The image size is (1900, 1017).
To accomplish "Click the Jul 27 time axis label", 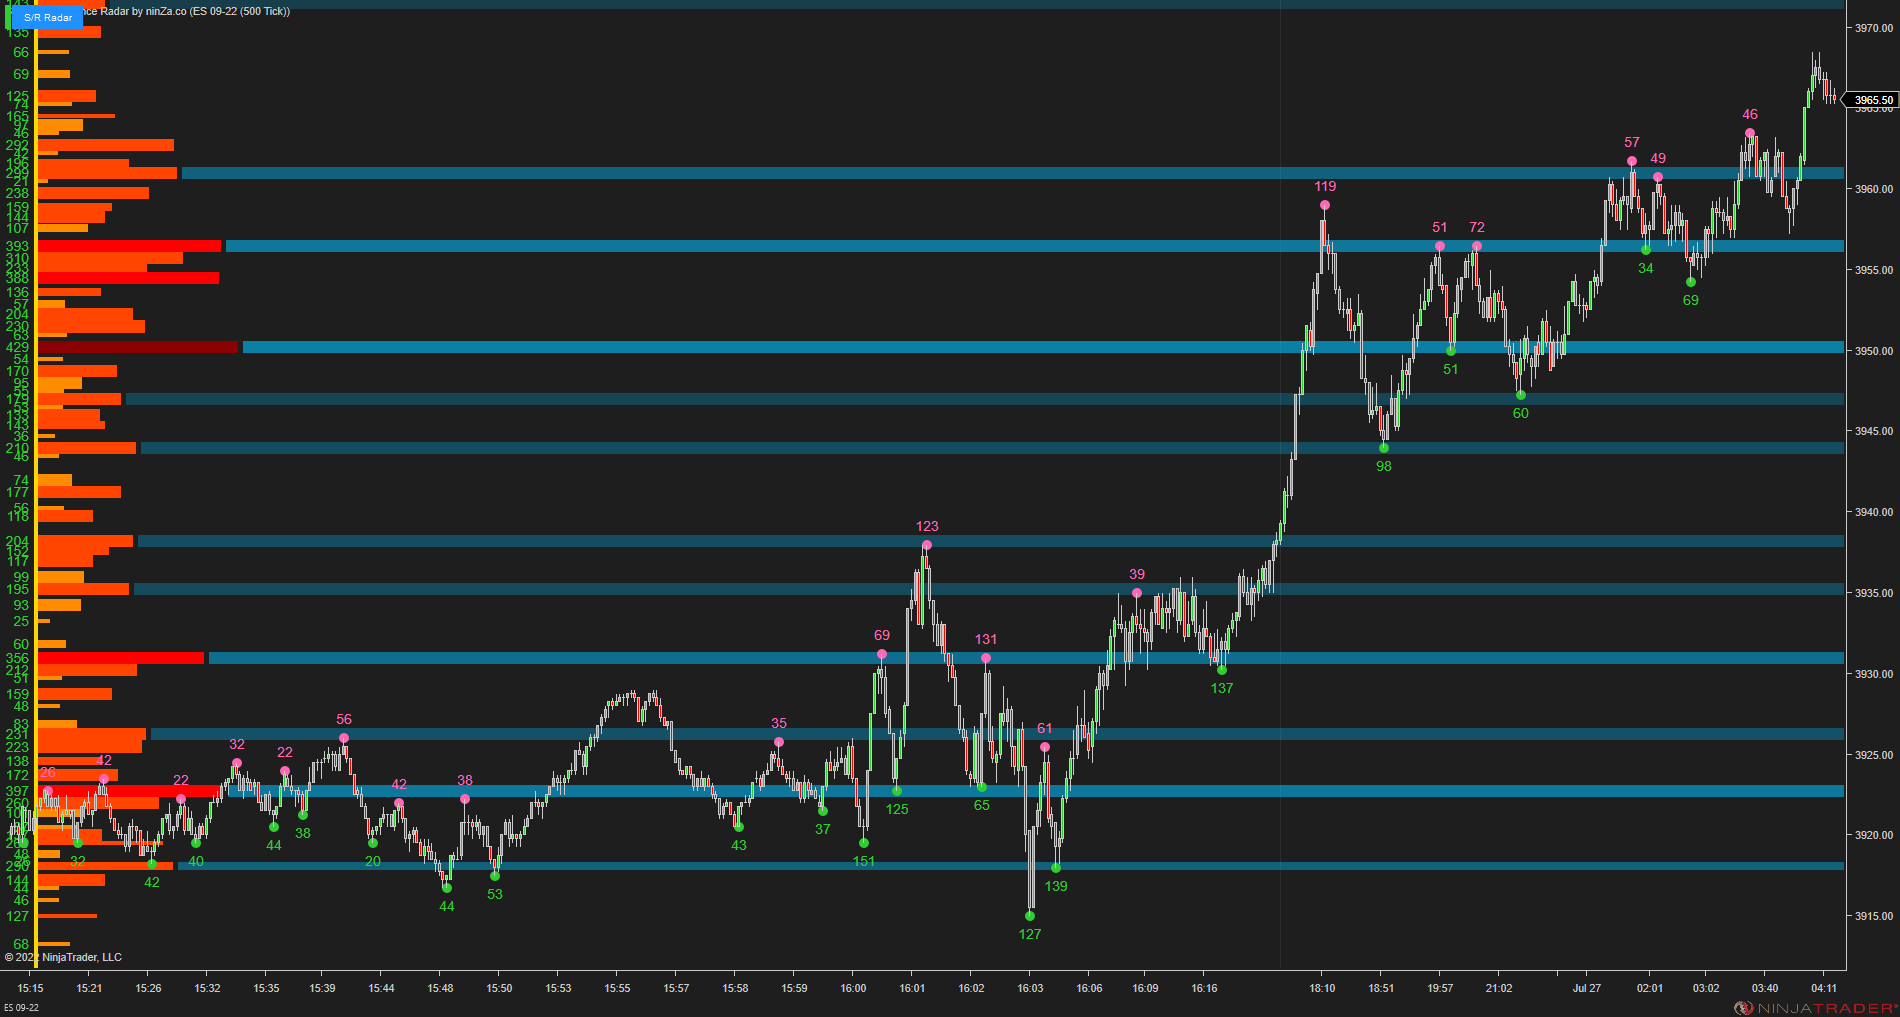I will click(x=1588, y=987).
